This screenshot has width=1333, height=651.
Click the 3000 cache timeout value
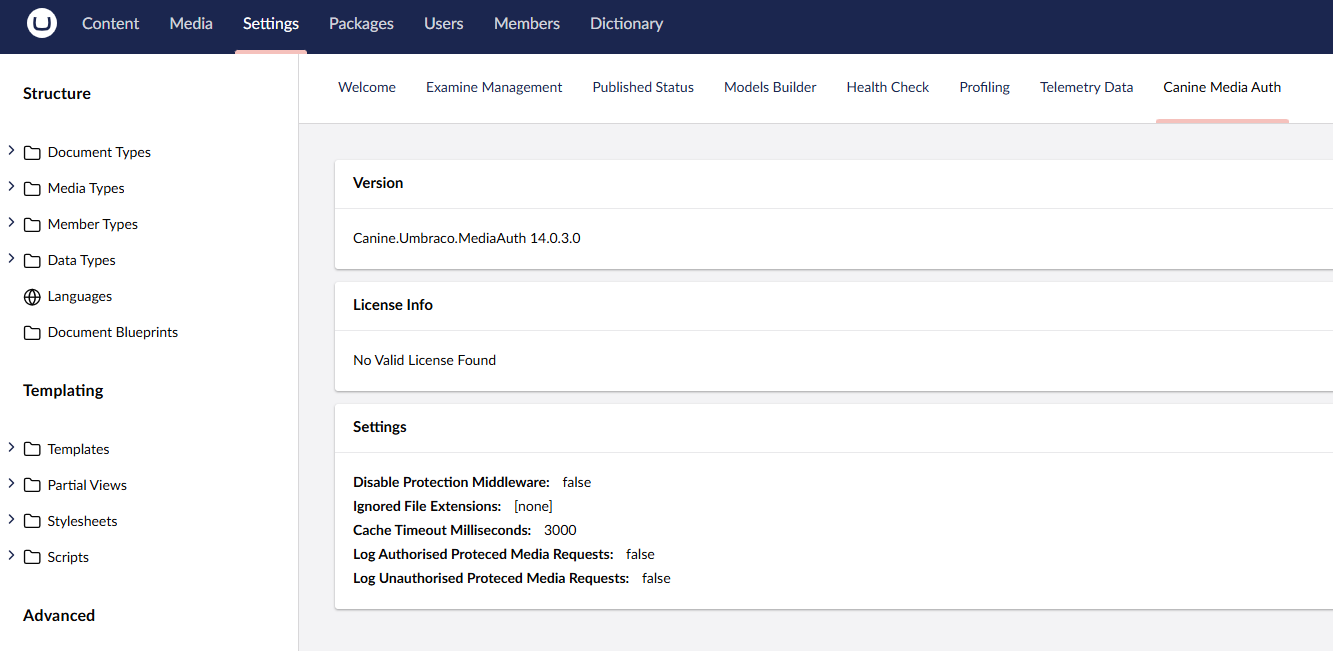coord(560,531)
